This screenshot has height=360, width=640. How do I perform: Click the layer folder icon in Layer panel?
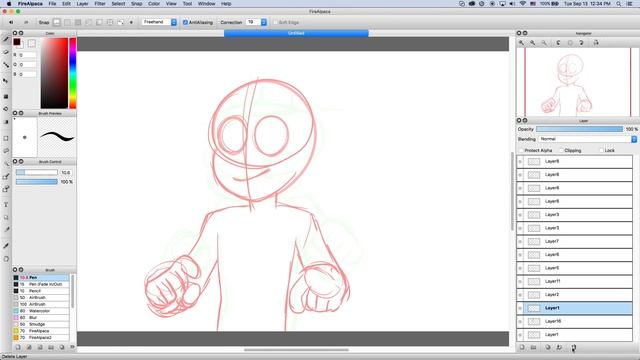(x=533, y=347)
